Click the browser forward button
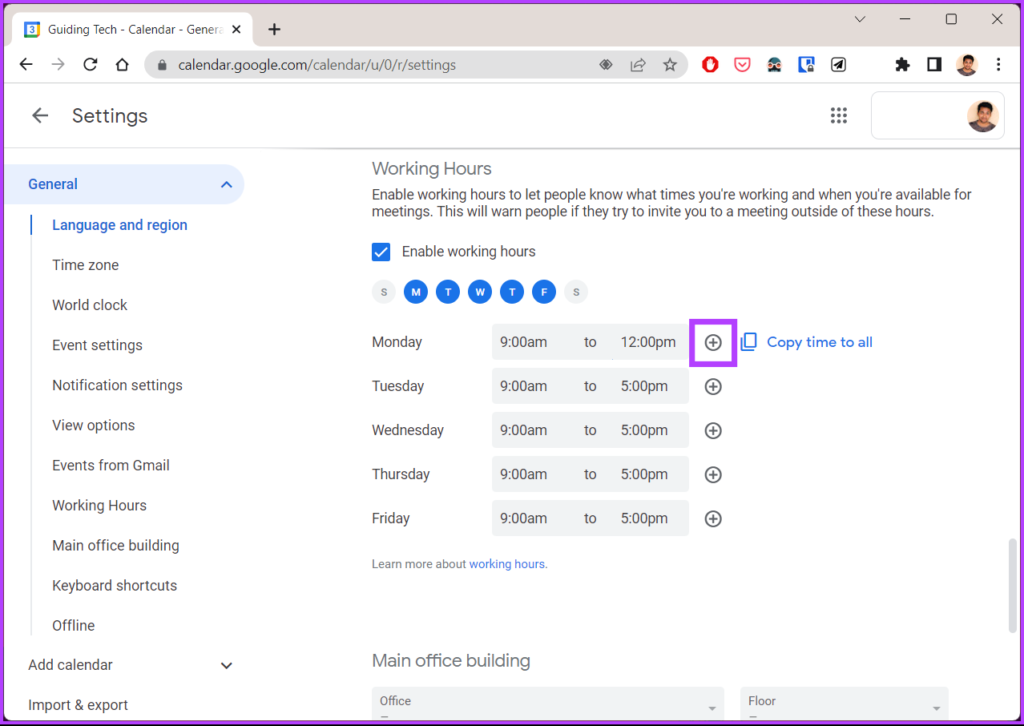Viewport: 1024px width, 726px height. tap(58, 65)
